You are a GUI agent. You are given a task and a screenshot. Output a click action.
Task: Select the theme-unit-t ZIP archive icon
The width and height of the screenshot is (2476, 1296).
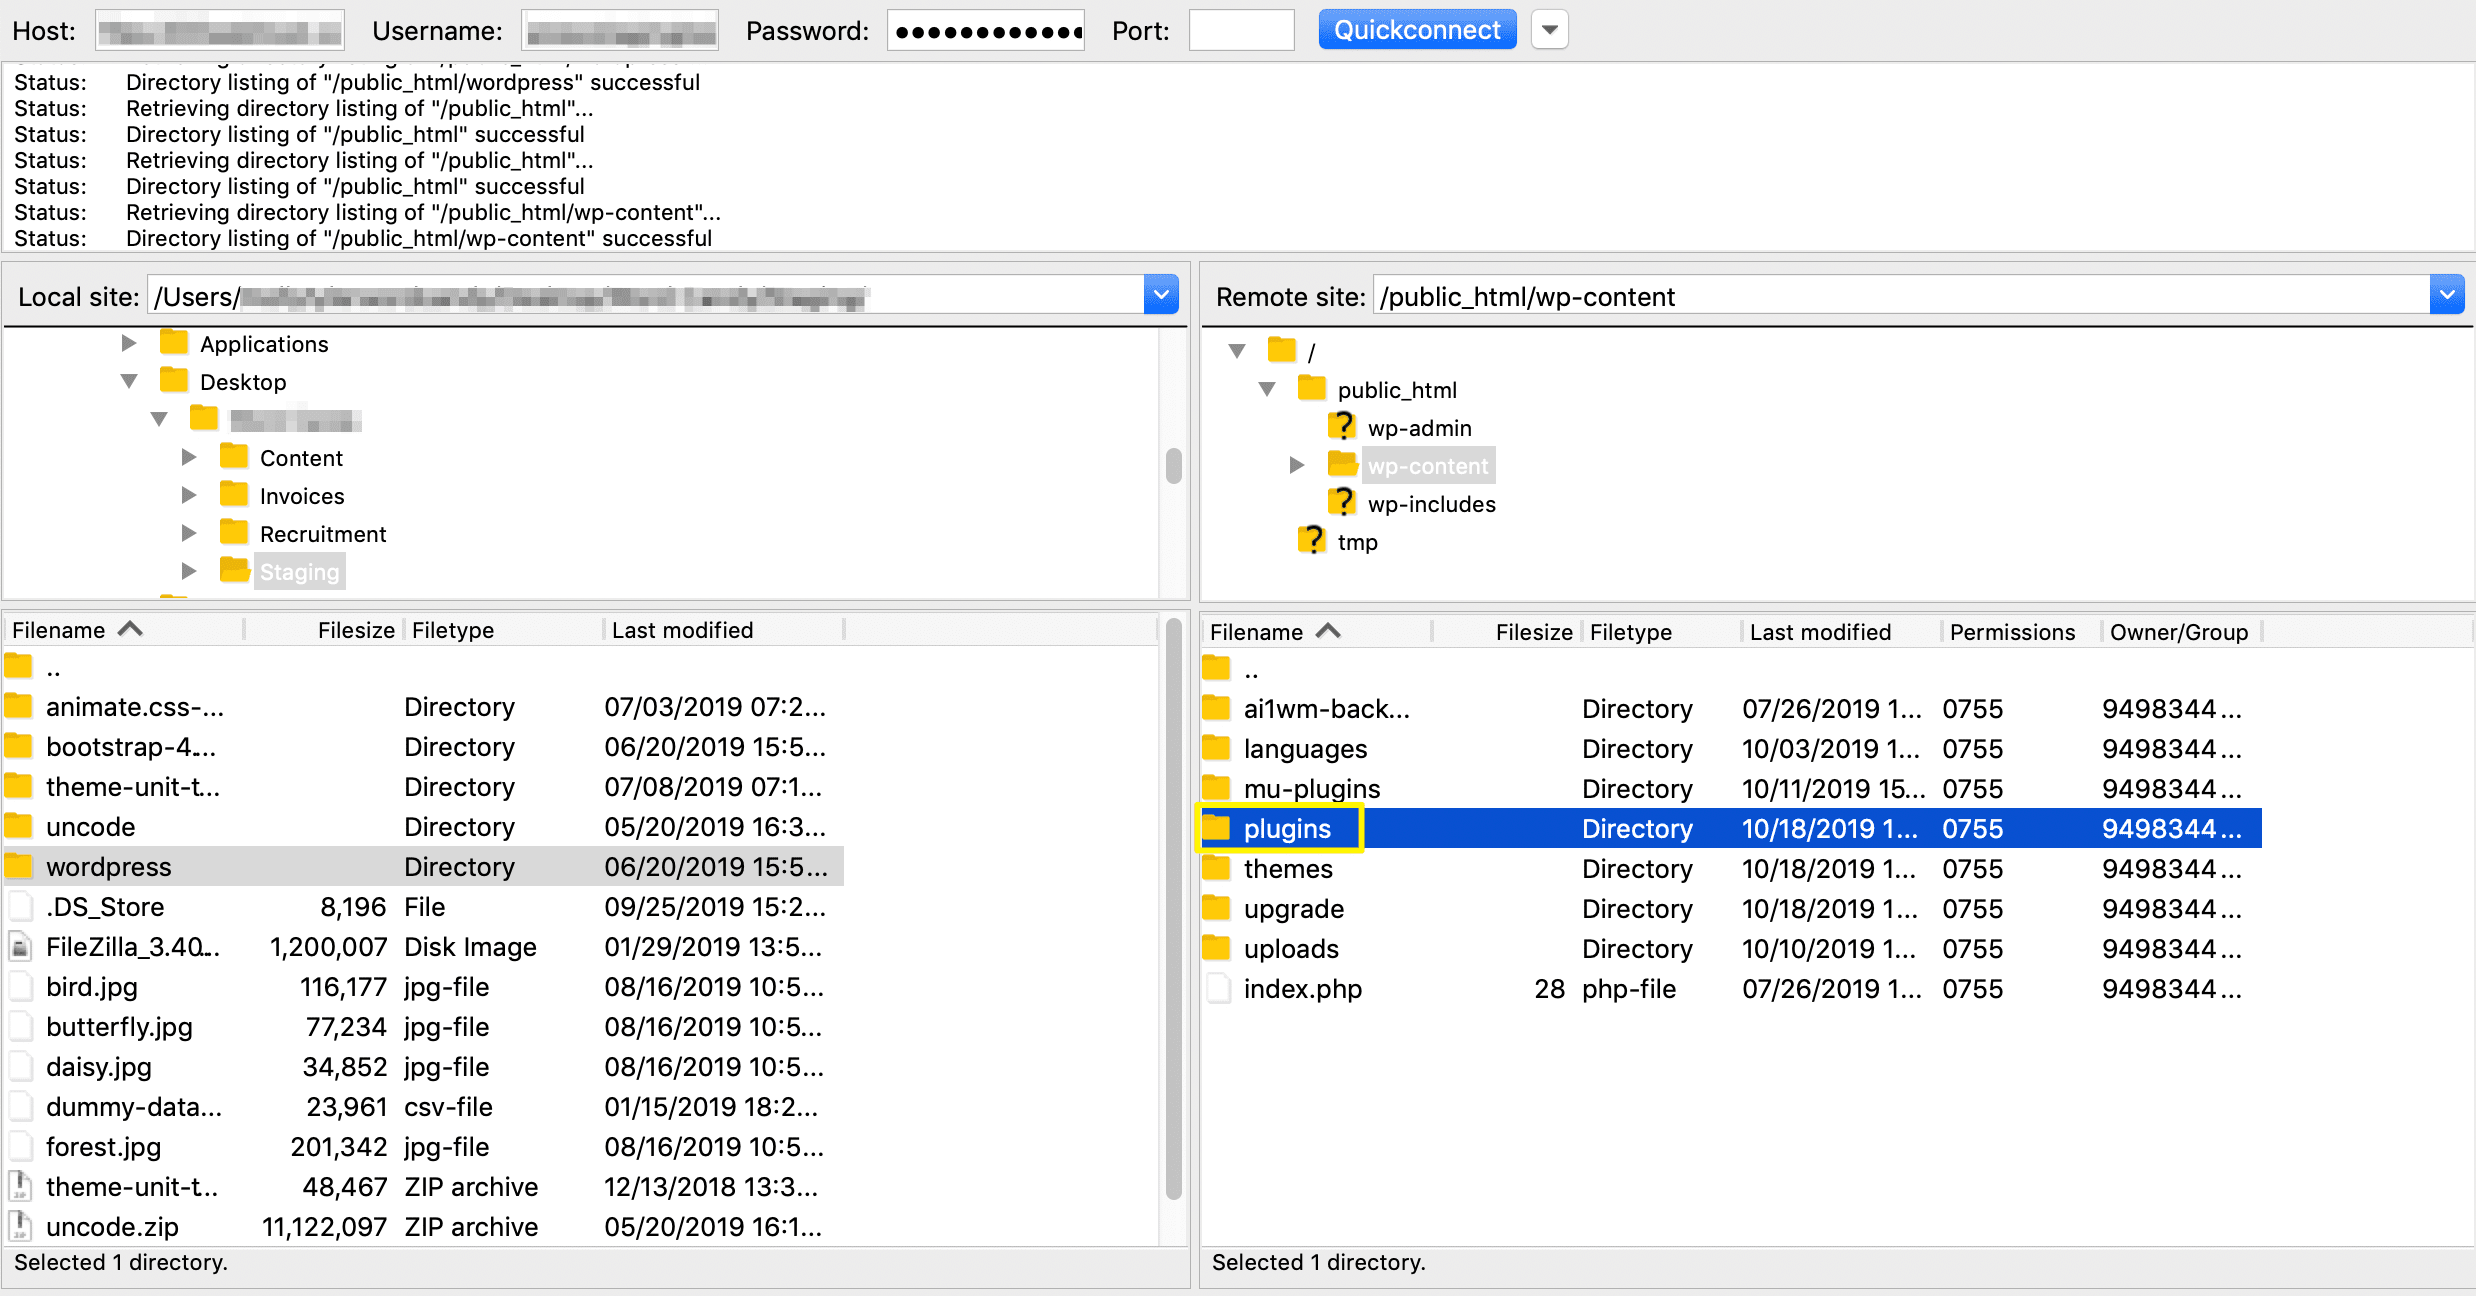pyautogui.click(x=19, y=1186)
